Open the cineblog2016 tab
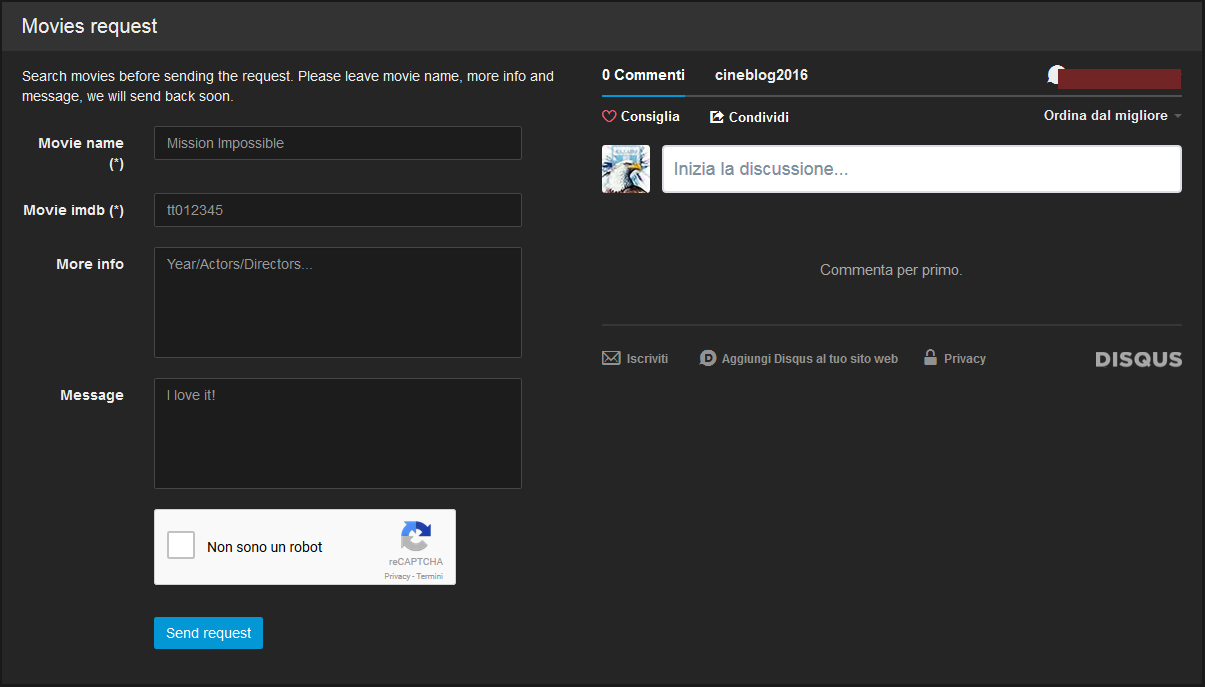The image size is (1205, 687). pos(761,75)
